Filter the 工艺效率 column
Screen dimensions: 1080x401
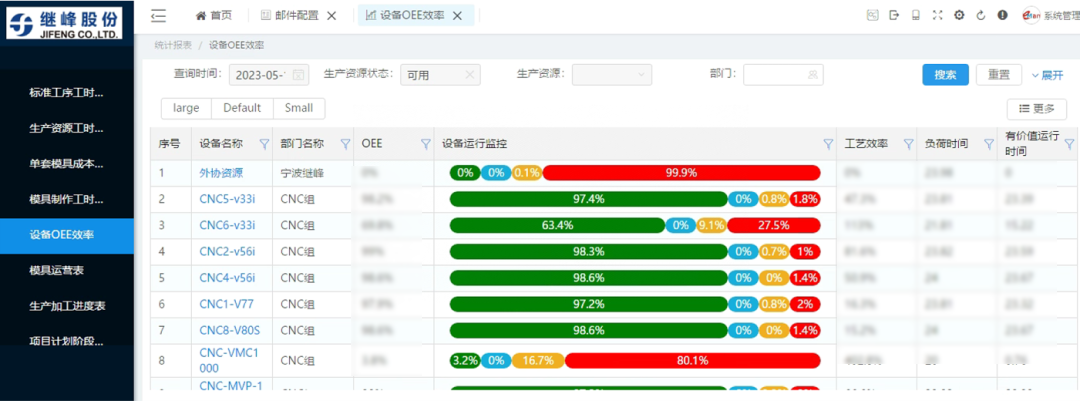point(908,144)
